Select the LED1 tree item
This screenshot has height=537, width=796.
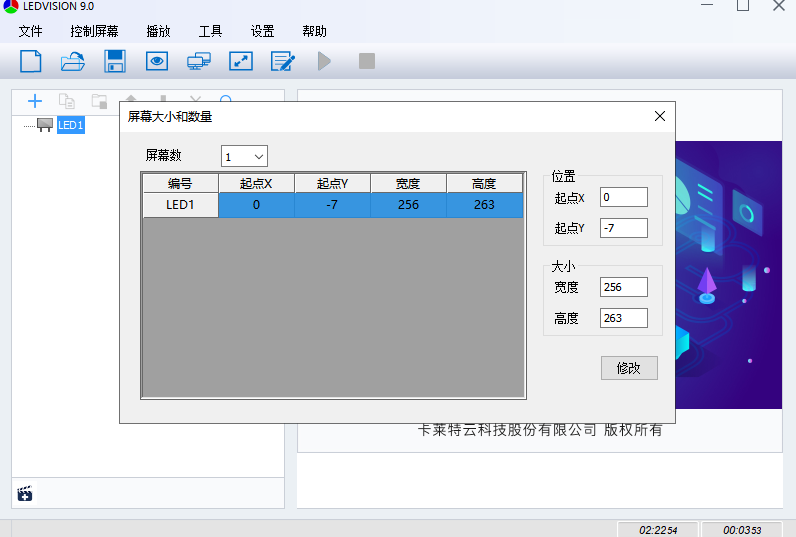point(70,125)
